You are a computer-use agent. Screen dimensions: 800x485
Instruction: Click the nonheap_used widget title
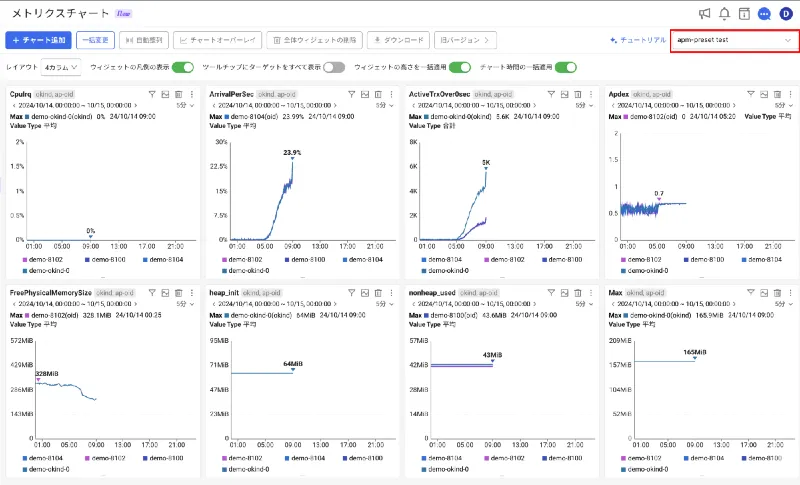click(x=432, y=293)
